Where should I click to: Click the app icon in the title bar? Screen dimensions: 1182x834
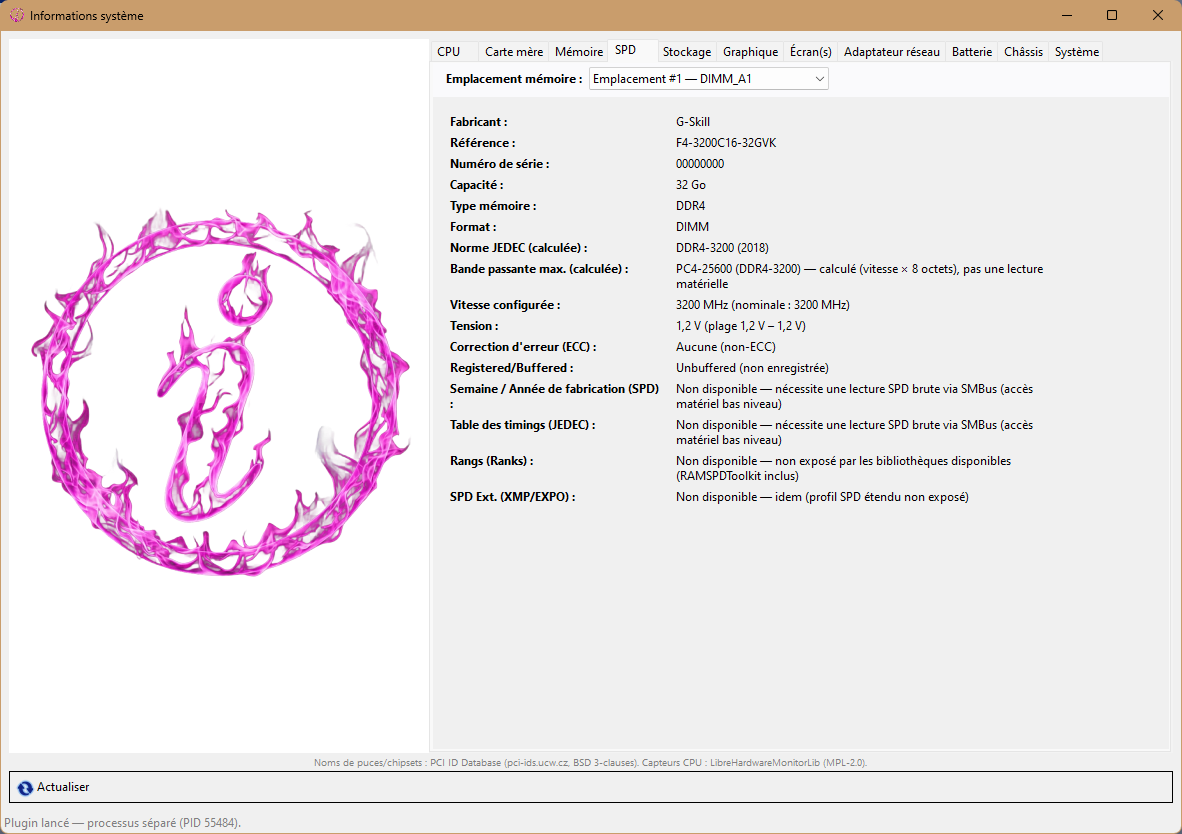point(17,15)
